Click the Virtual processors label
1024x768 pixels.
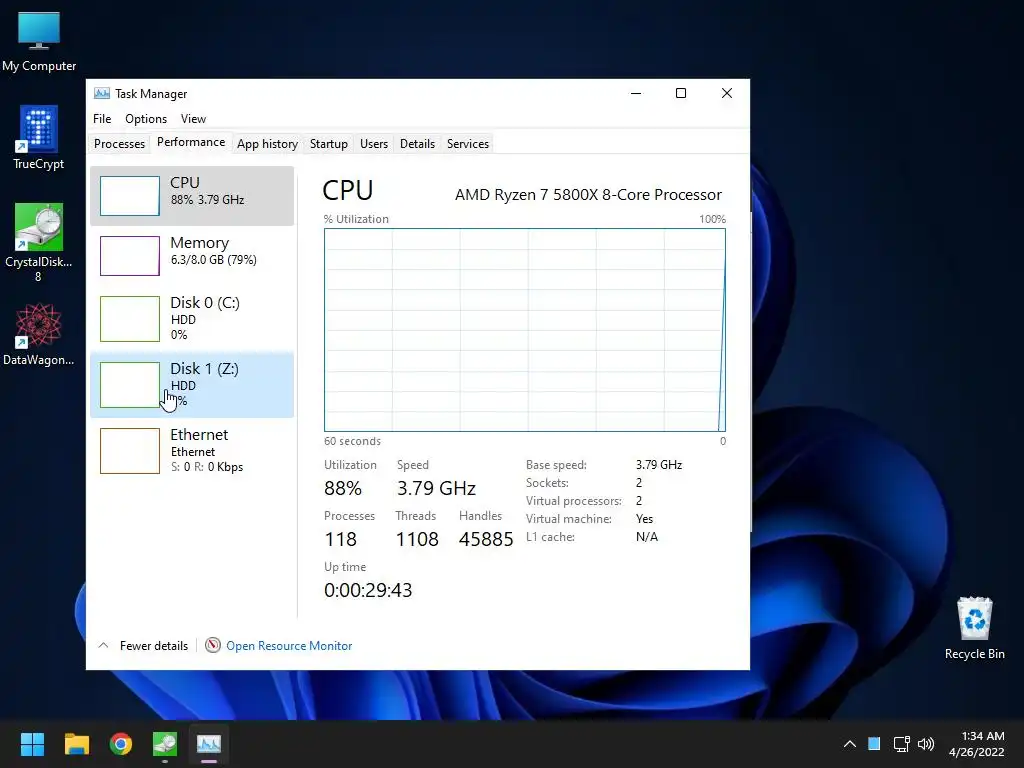573,501
